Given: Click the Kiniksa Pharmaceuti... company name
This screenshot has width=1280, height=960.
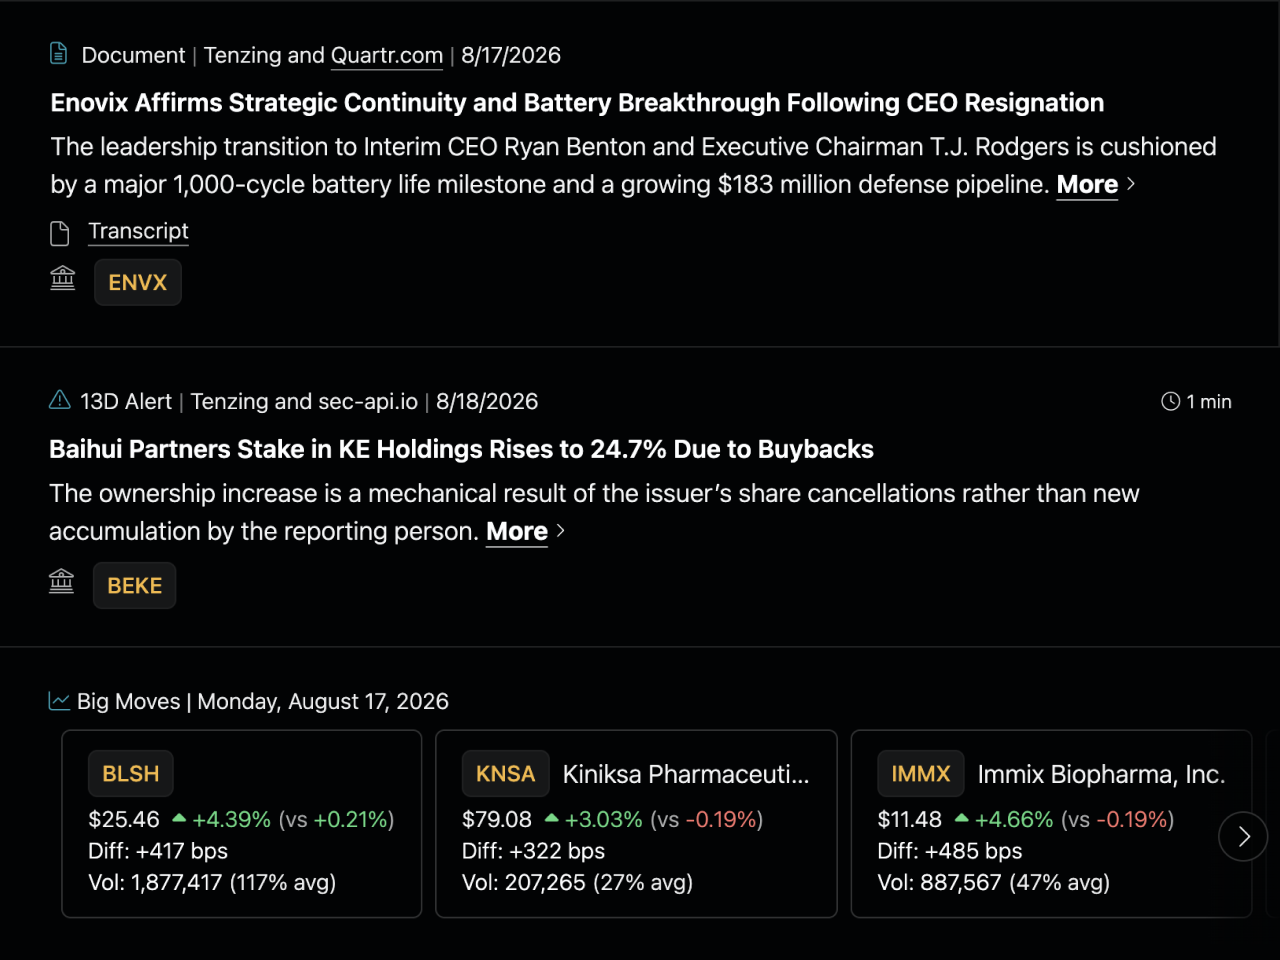Looking at the screenshot, I should tap(686, 774).
